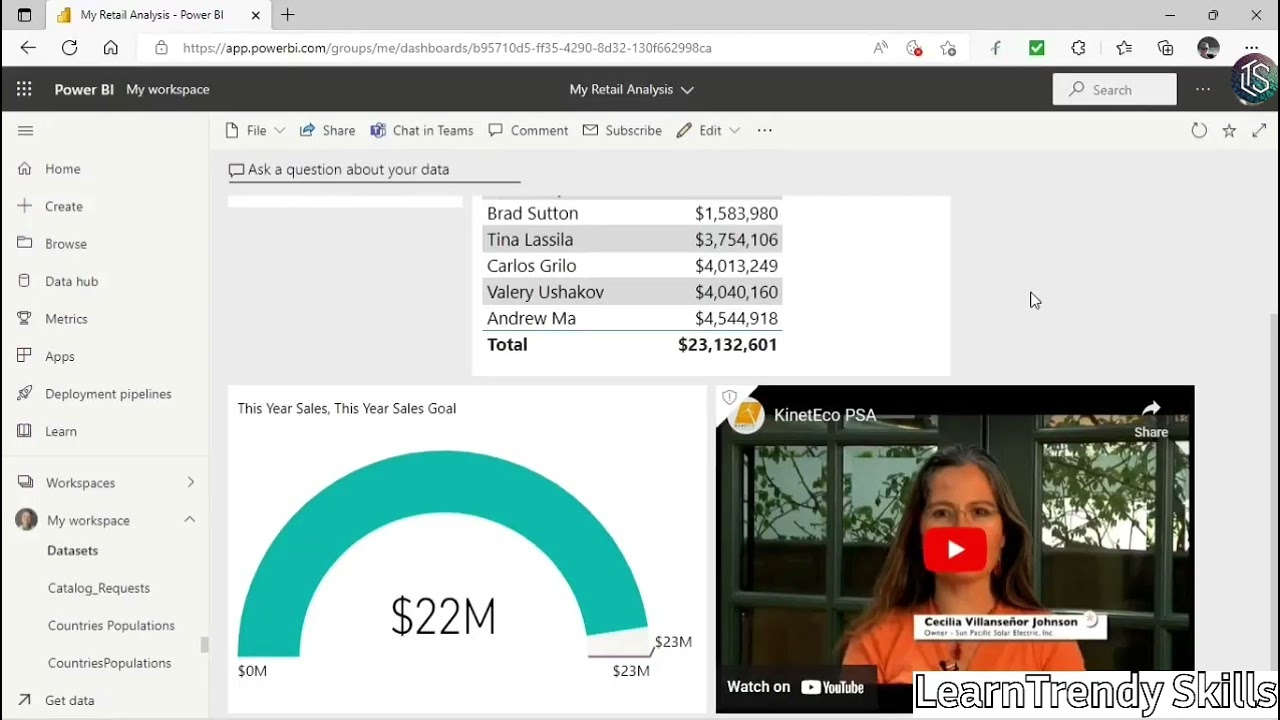
Task: Click the Valery Ushakov row
Action: pyautogui.click(x=632, y=292)
